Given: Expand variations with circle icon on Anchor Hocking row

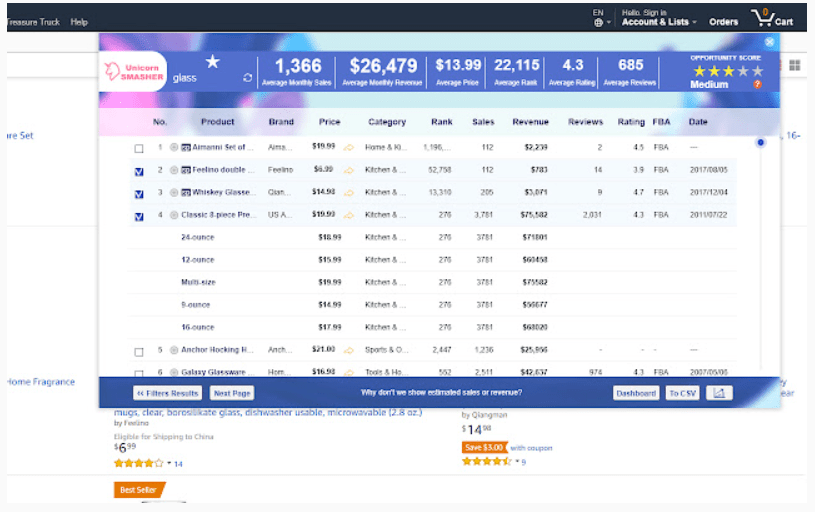Looking at the screenshot, I should click(174, 350).
